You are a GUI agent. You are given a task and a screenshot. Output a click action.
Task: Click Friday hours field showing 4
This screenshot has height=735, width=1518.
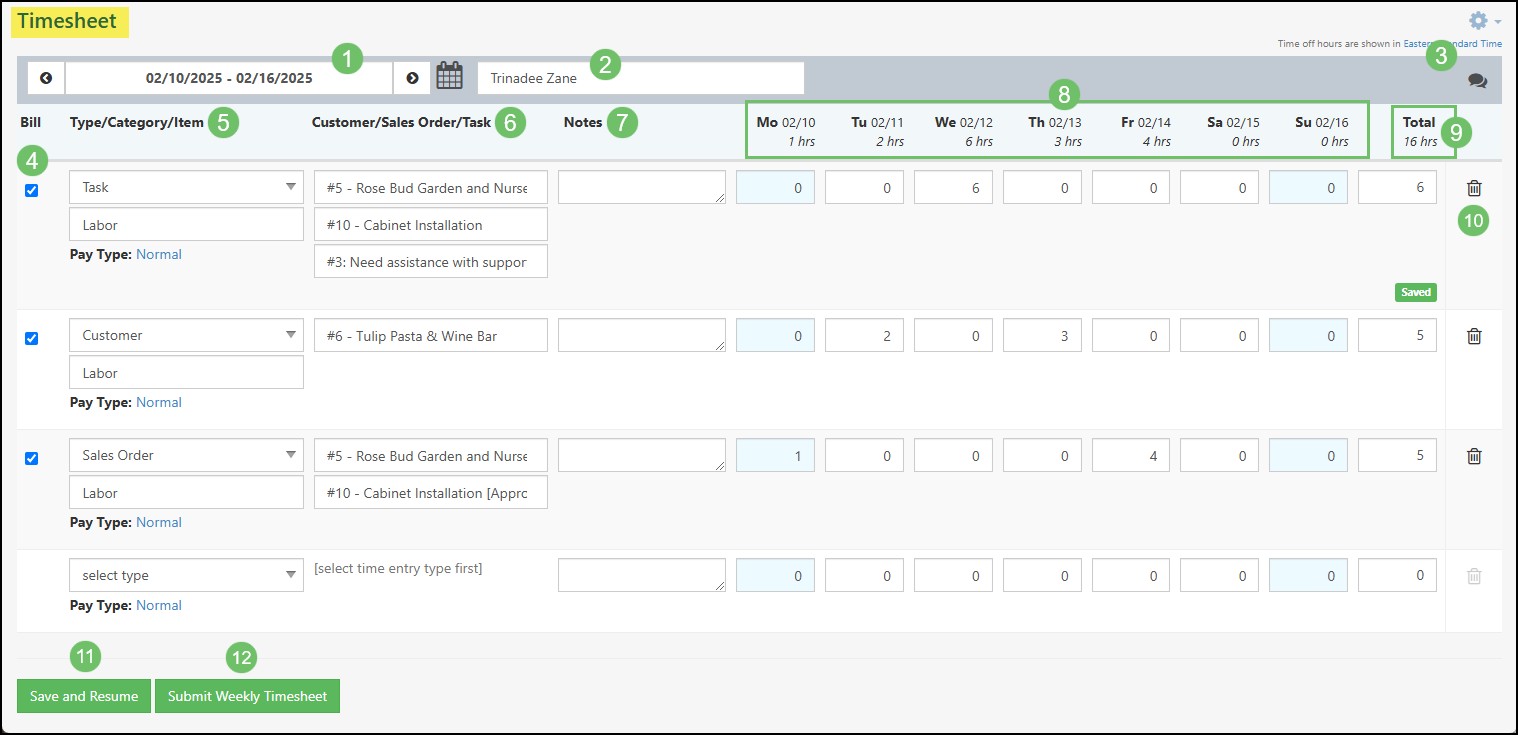pos(1131,455)
